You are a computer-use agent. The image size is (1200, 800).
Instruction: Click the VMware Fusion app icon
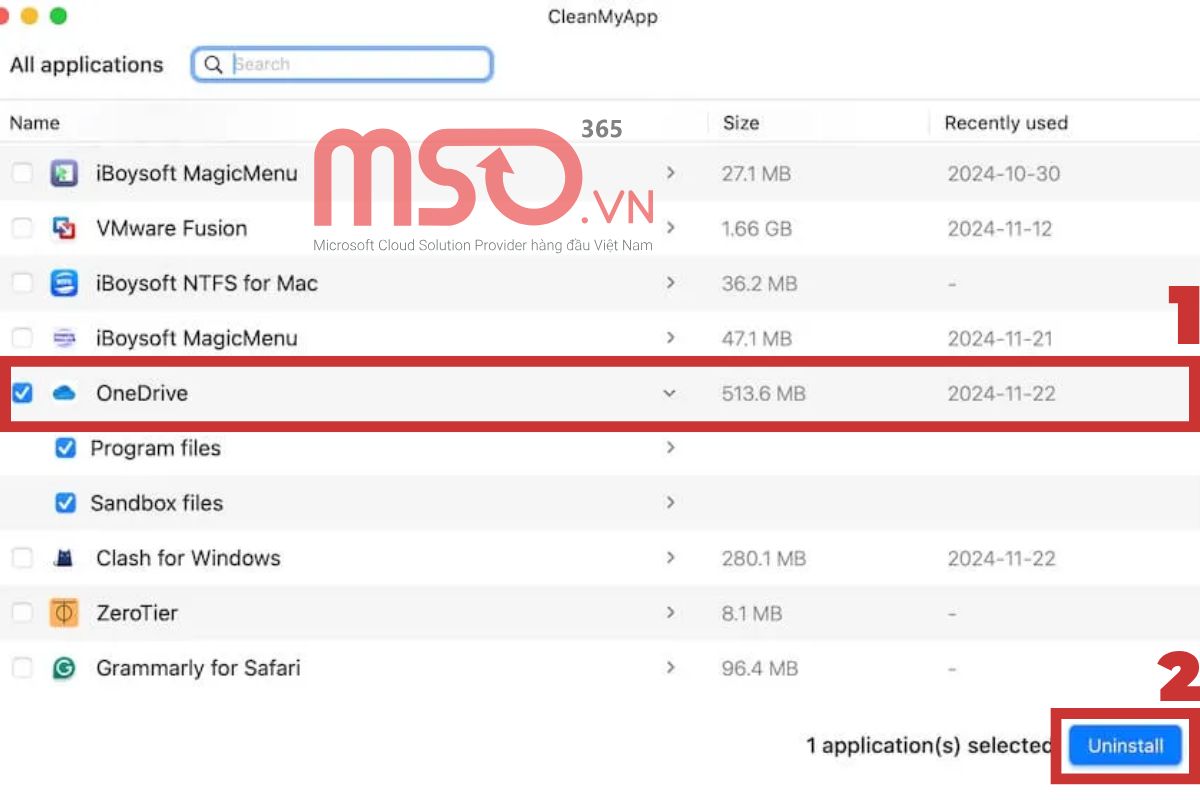64,229
